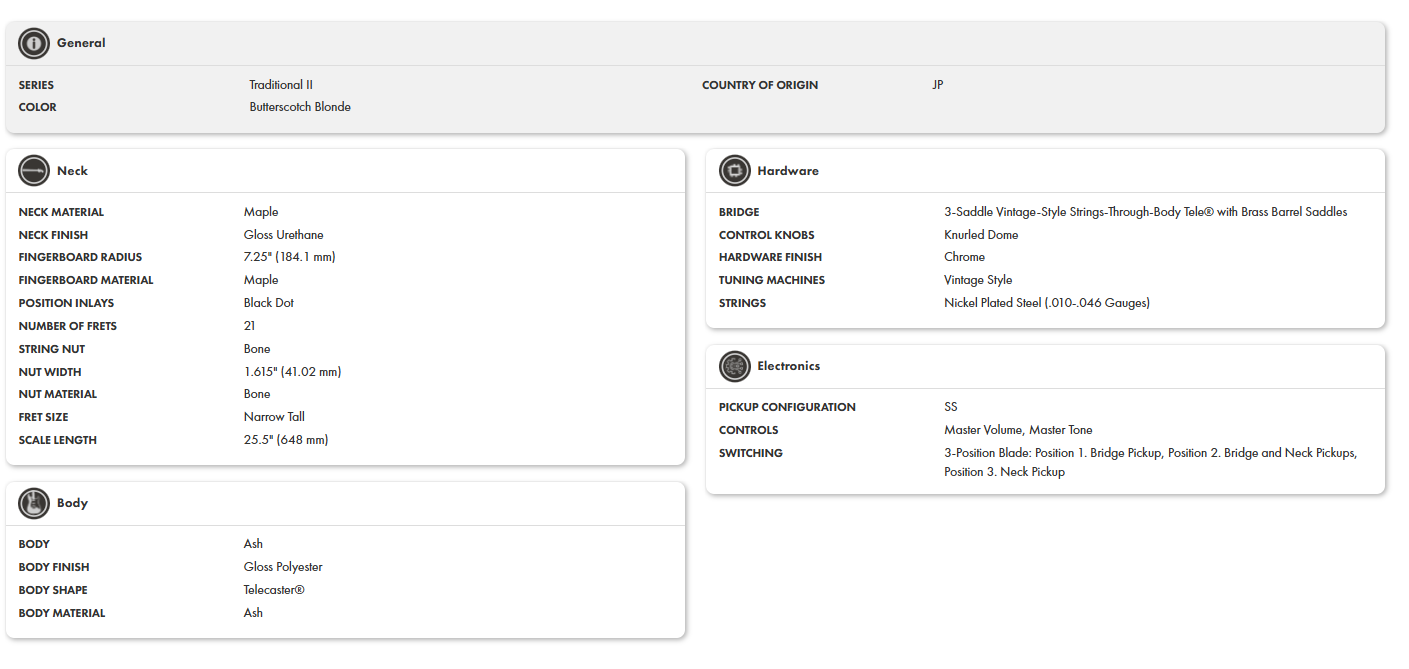Click the Hardware section heading text

pos(787,171)
